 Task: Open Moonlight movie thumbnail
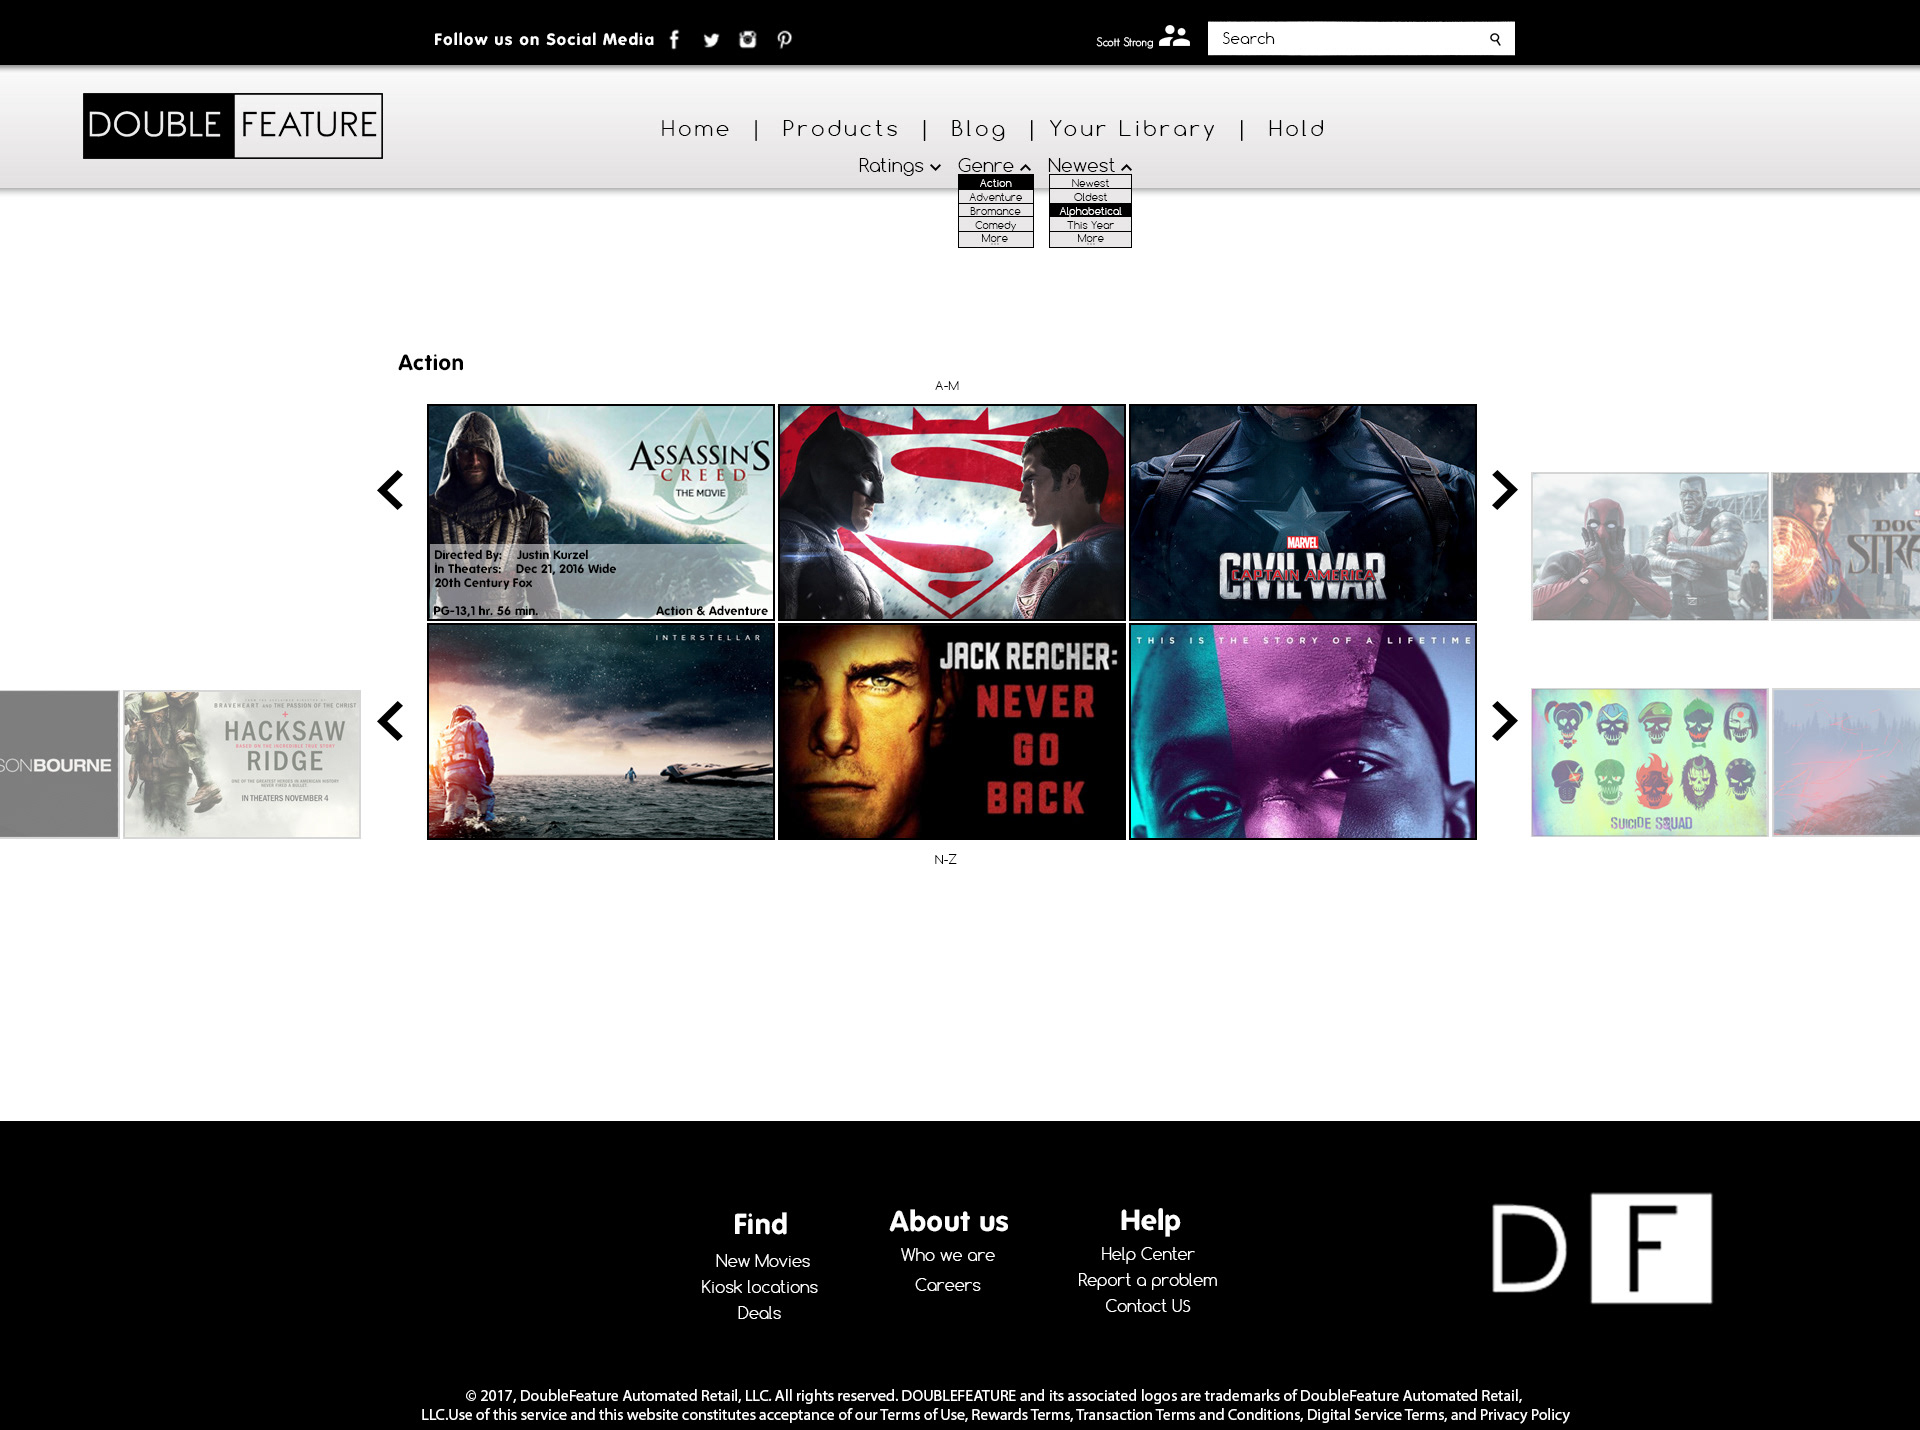pyautogui.click(x=1303, y=731)
